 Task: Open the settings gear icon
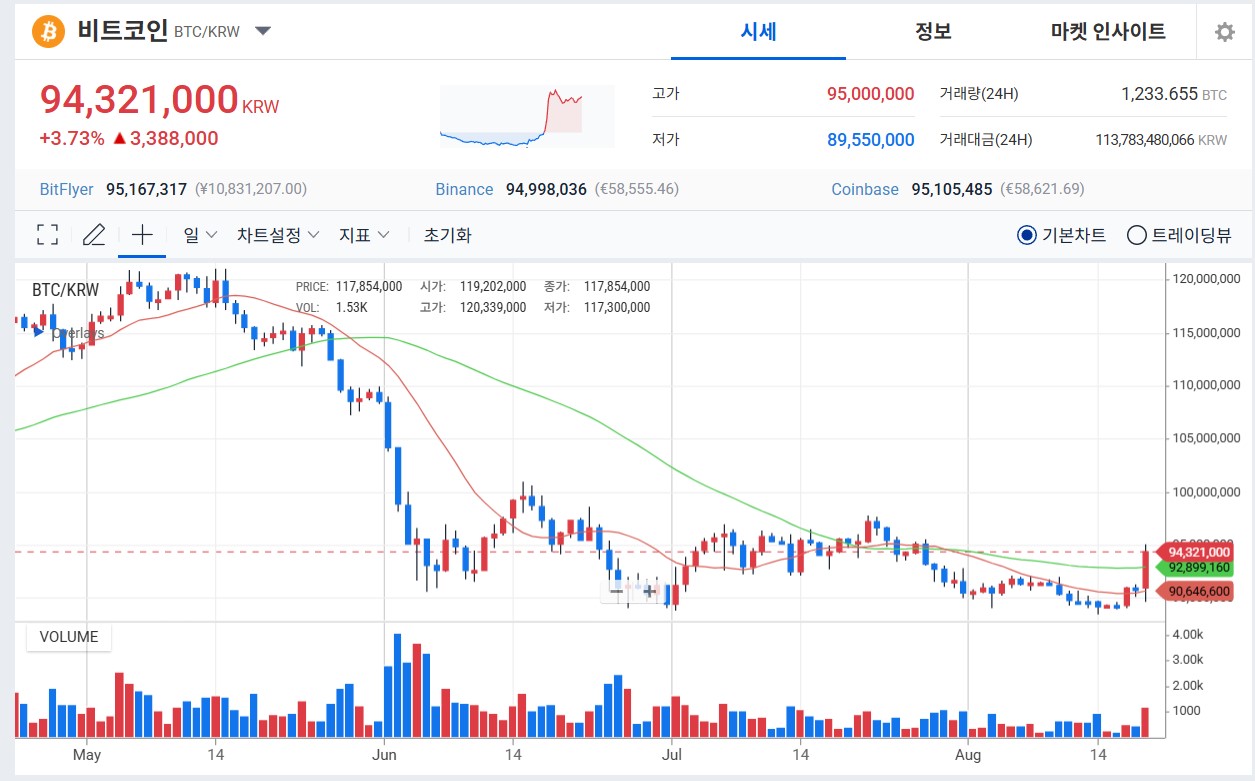pyautogui.click(x=1224, y=32)
